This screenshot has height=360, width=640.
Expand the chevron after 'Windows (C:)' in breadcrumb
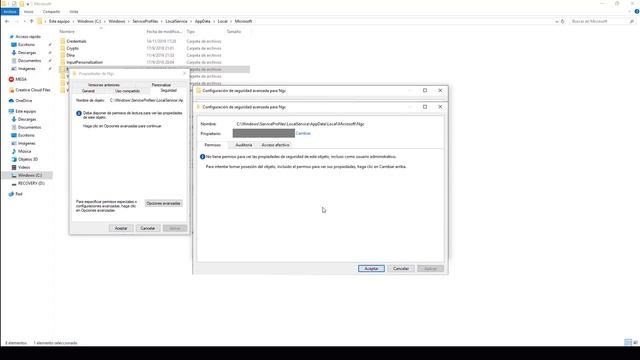point(104,21)
